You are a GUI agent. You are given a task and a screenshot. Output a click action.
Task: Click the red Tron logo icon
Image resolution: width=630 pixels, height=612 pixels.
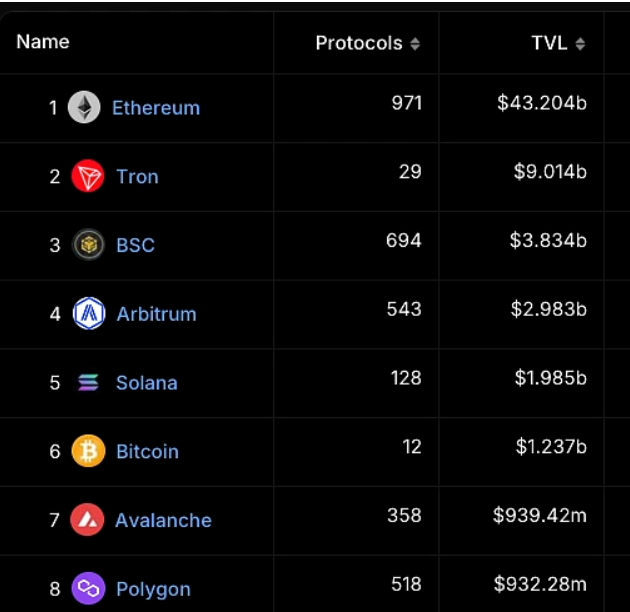click(x=88, y=176)
